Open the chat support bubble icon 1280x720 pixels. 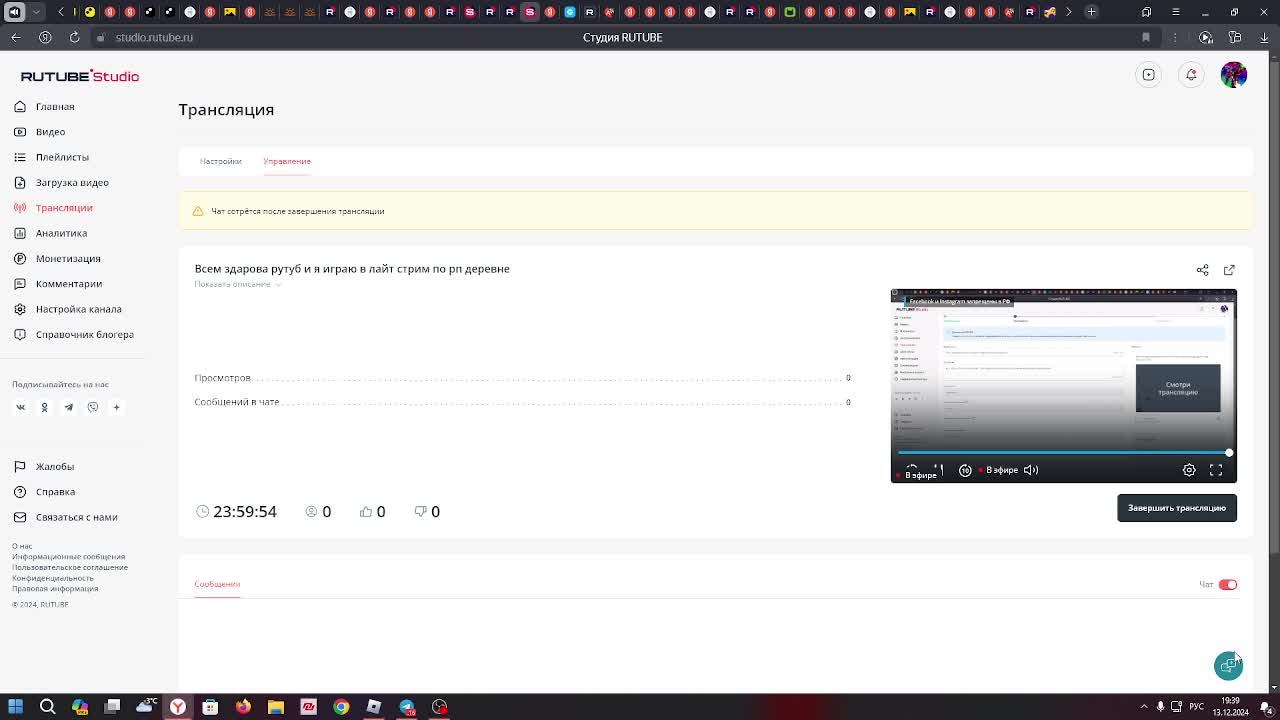tap(1228, 666)
